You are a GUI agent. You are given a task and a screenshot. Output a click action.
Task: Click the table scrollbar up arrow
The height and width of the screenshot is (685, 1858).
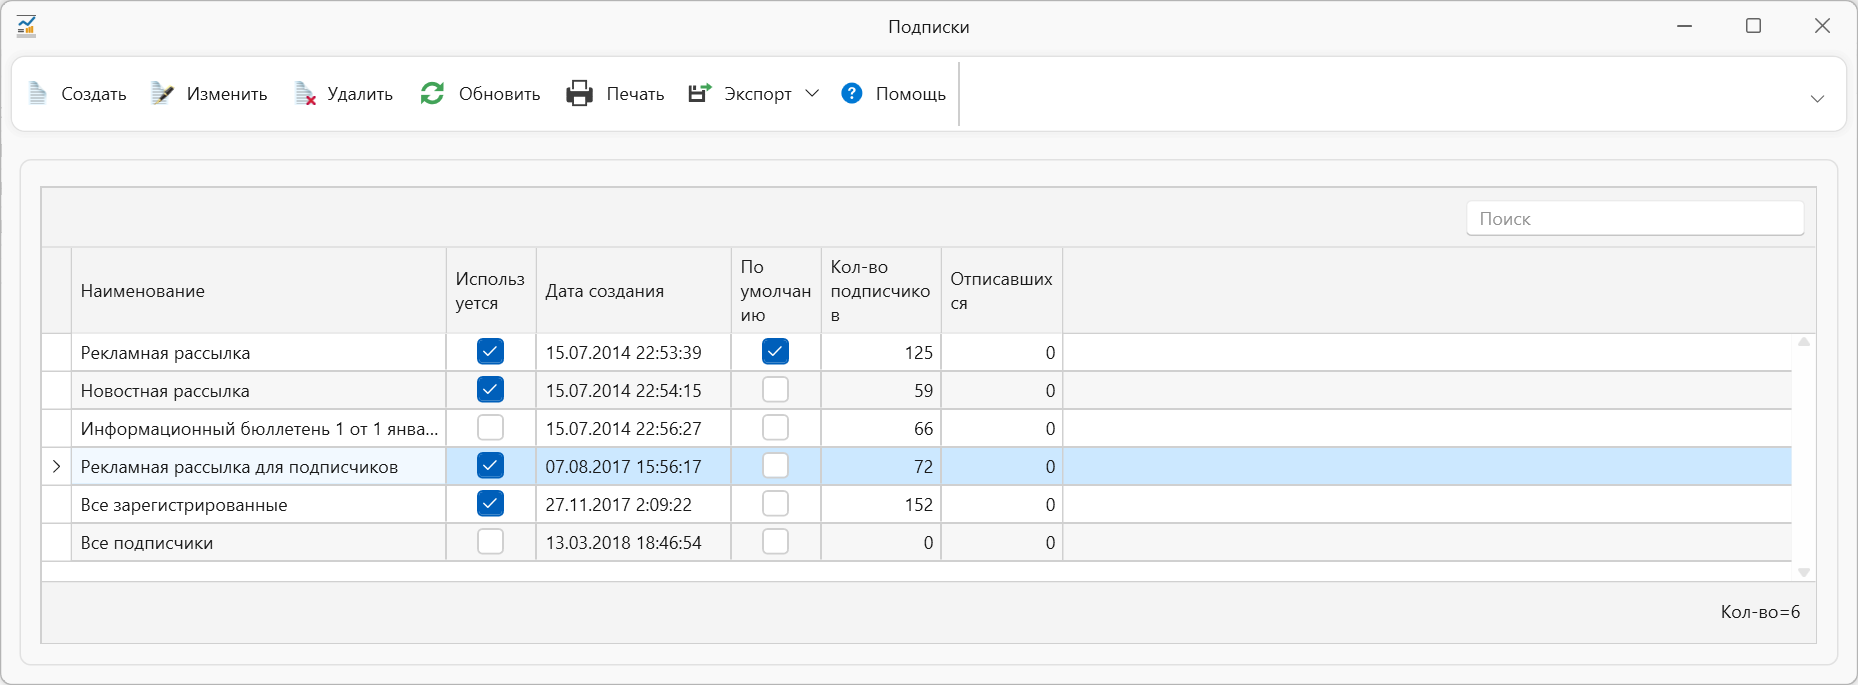[x=1804, y=342]
